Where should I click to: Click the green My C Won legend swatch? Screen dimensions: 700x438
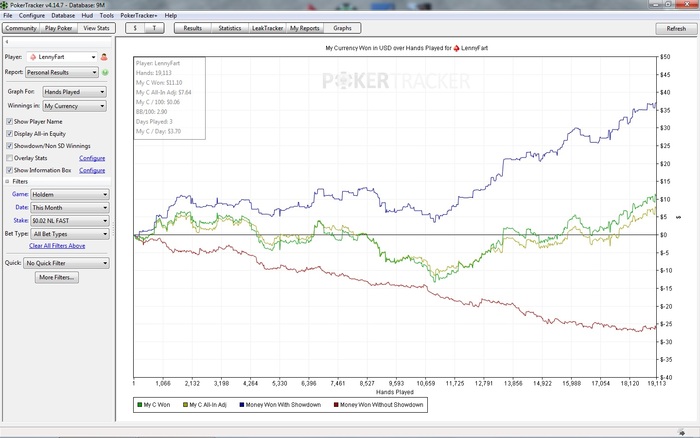(140, 405)
